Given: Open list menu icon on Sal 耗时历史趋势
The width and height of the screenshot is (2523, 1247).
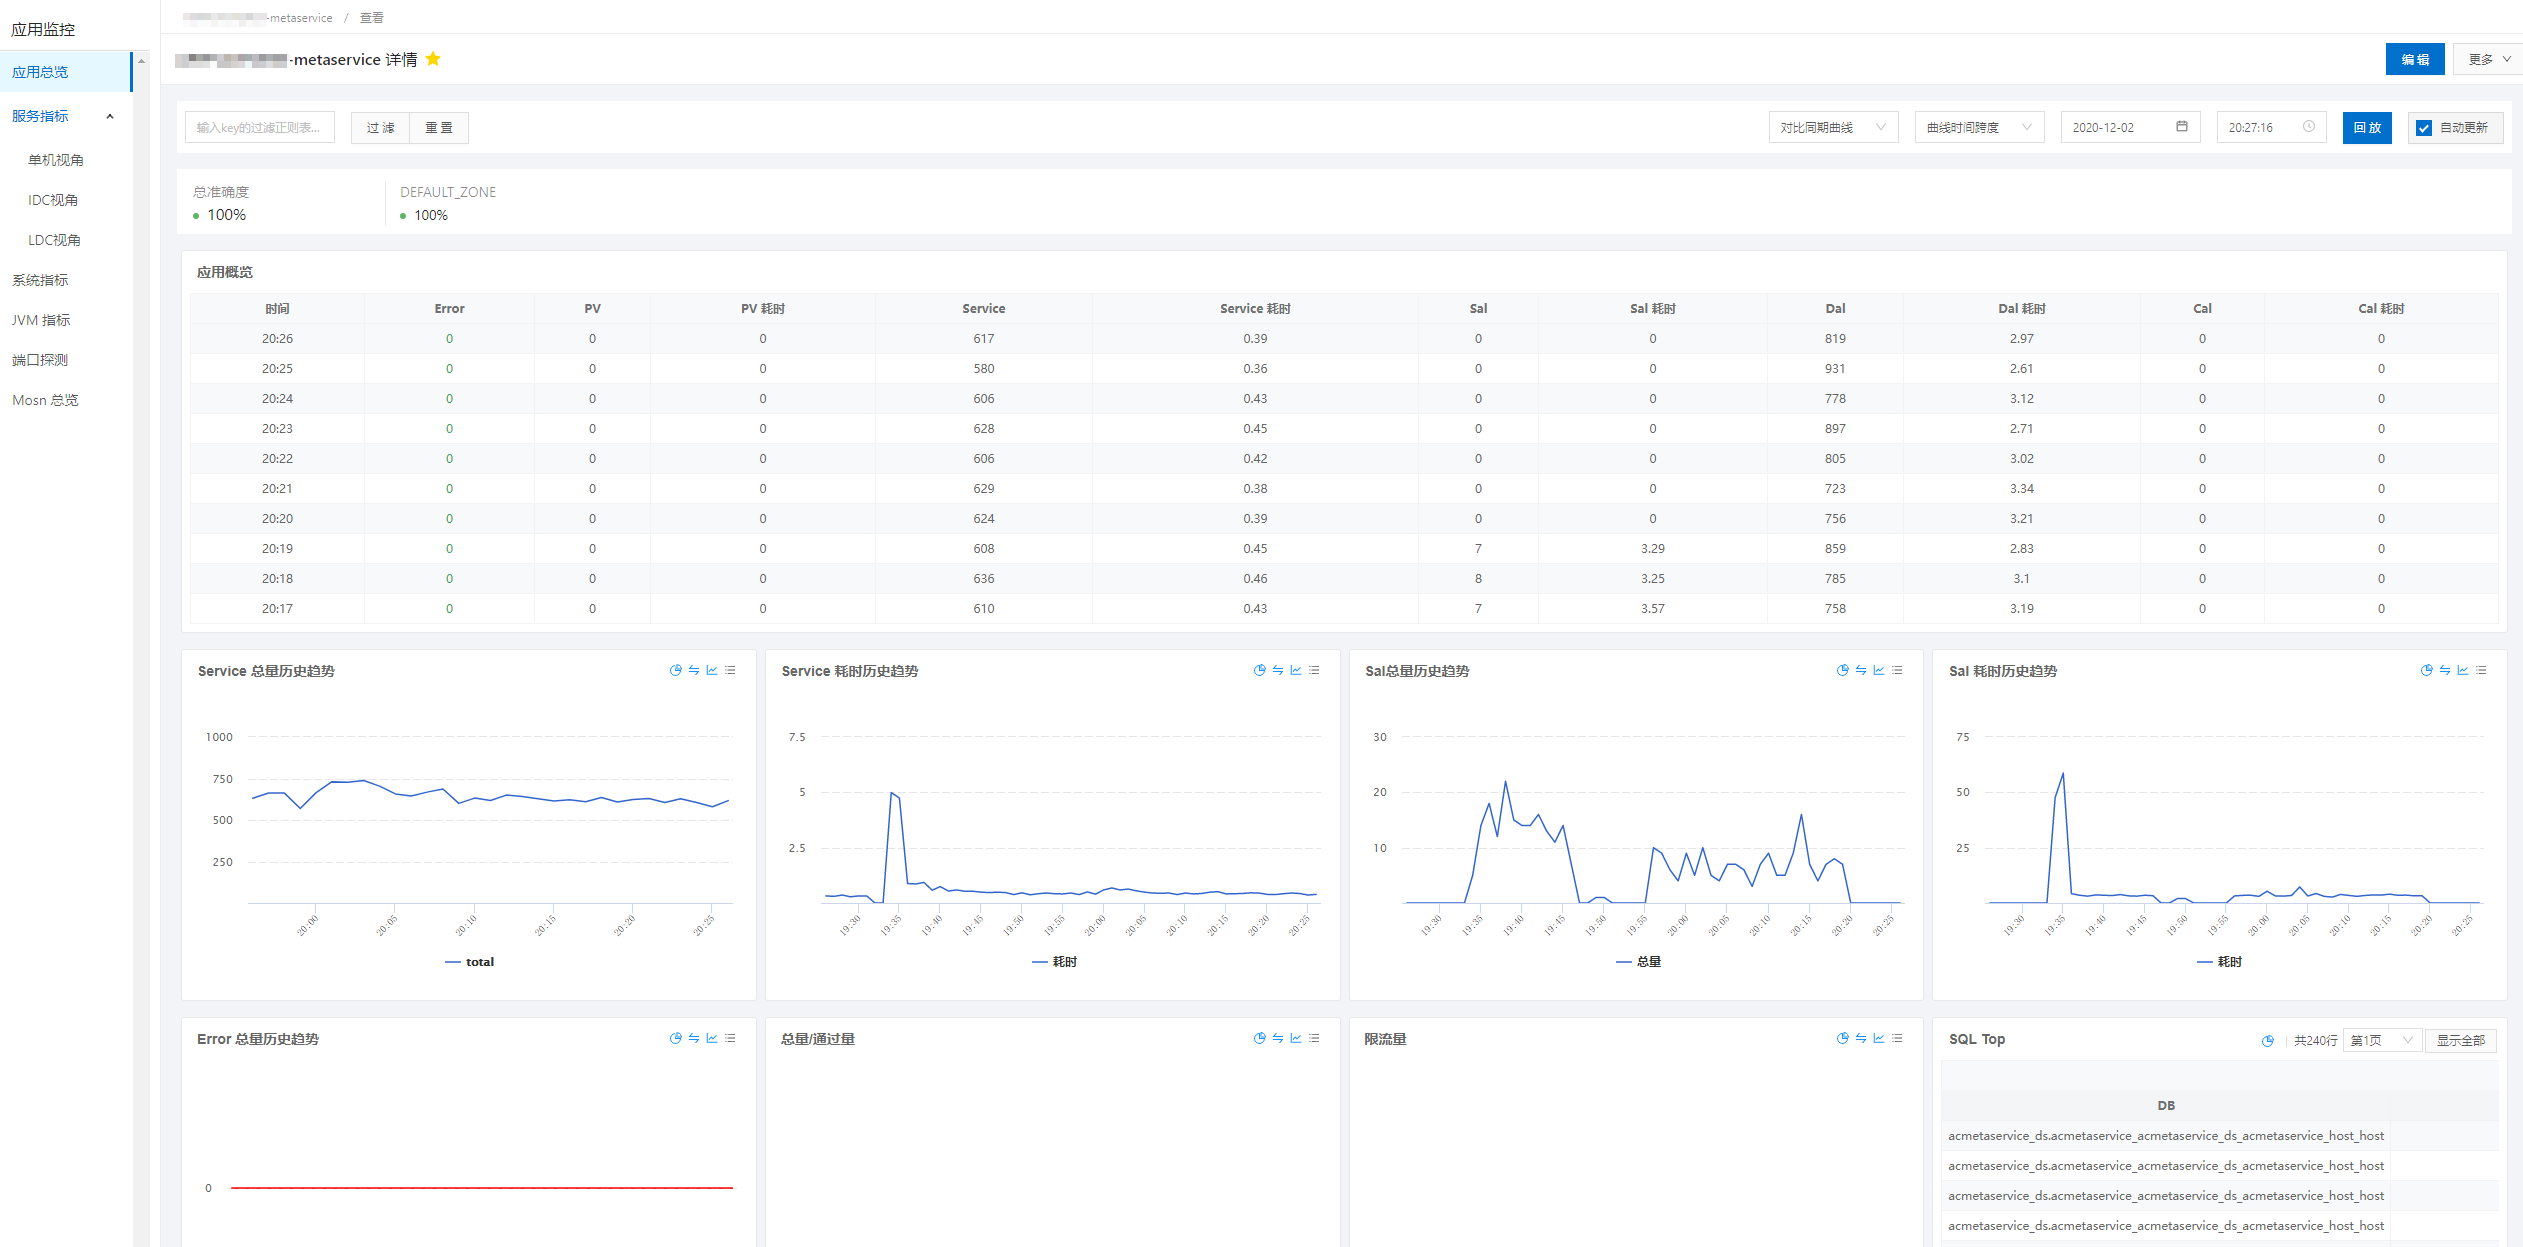Looking at the screenshot, I should [x=2481, y=671].
